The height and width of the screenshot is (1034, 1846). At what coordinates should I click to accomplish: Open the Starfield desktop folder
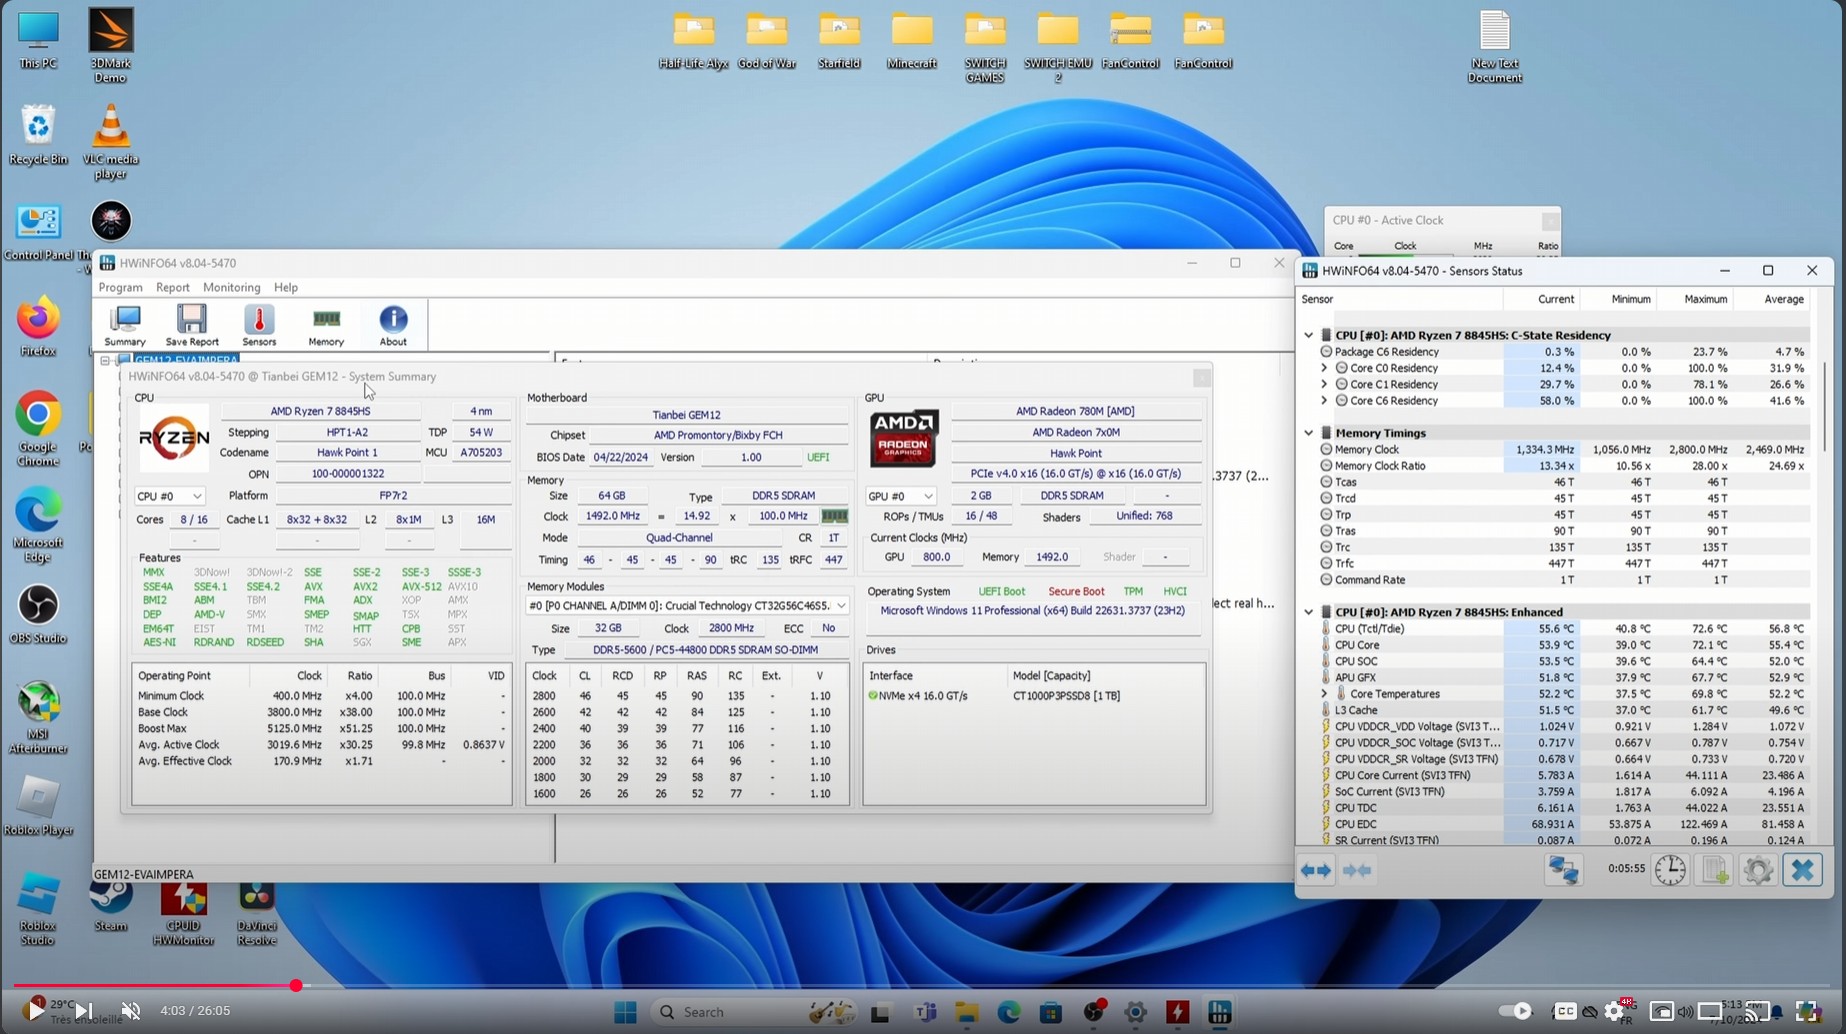839,40
